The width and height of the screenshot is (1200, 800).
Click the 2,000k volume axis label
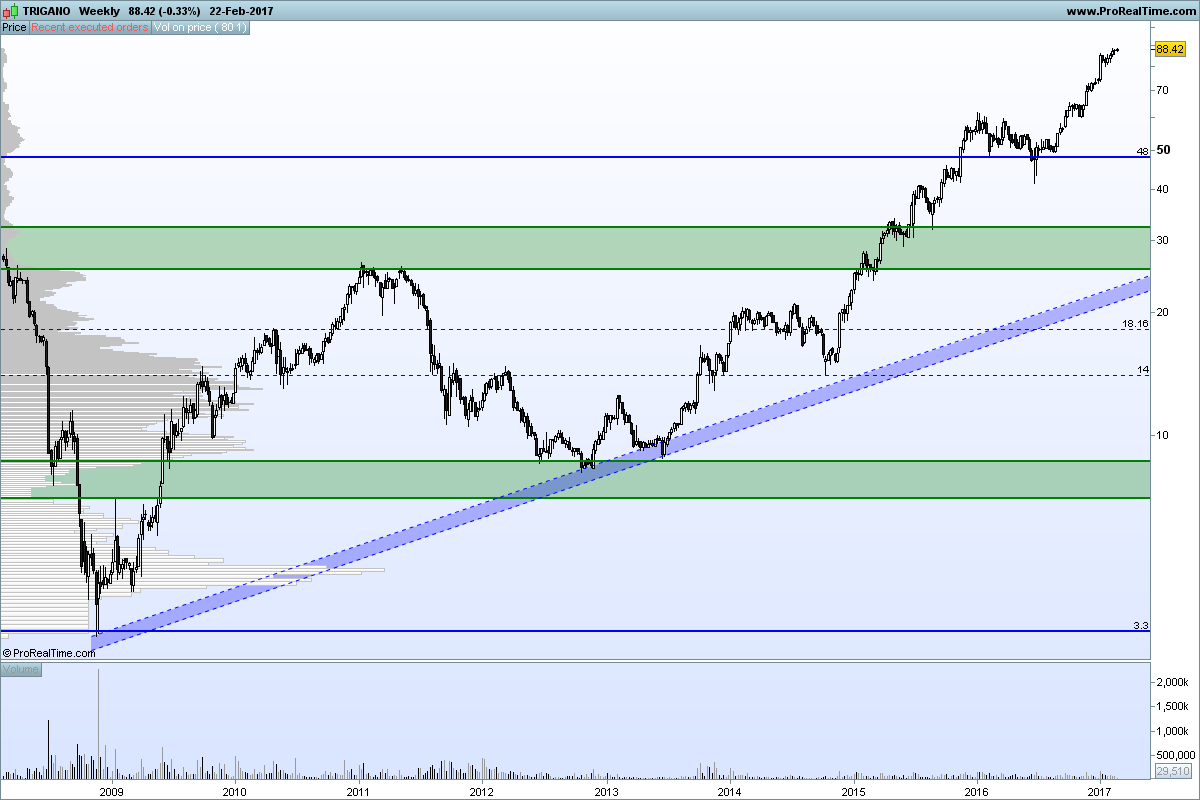click(x=1170, y=682)
